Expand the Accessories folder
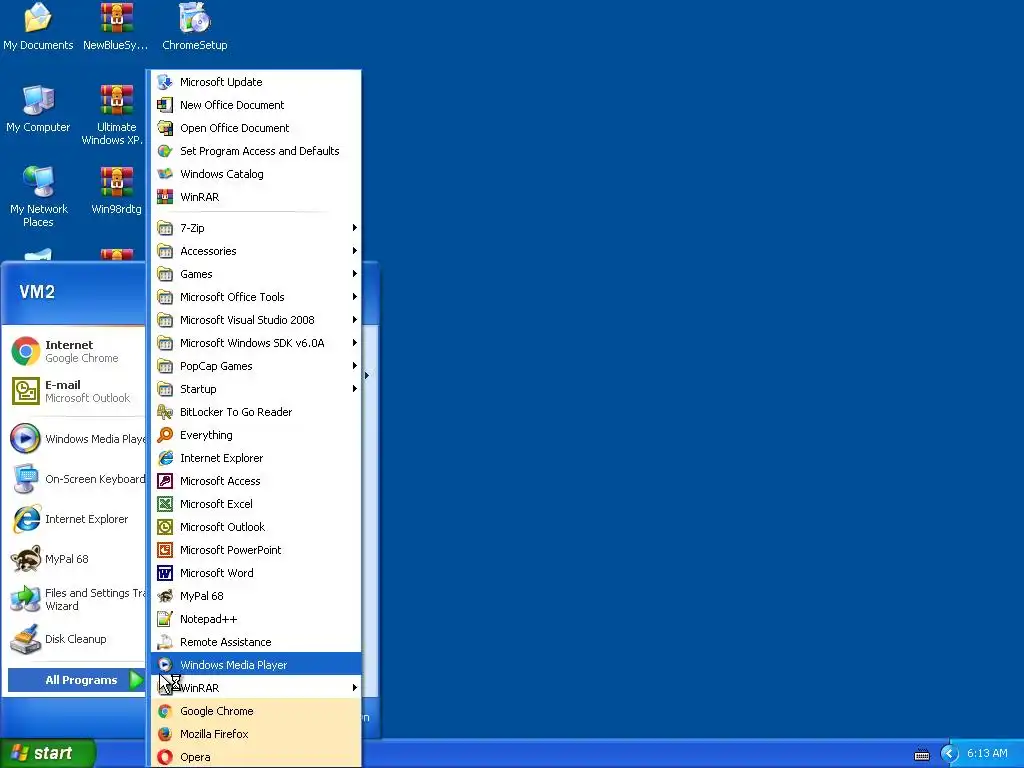Viewport: 1024px width, 768px height. [x=256, y=251]
